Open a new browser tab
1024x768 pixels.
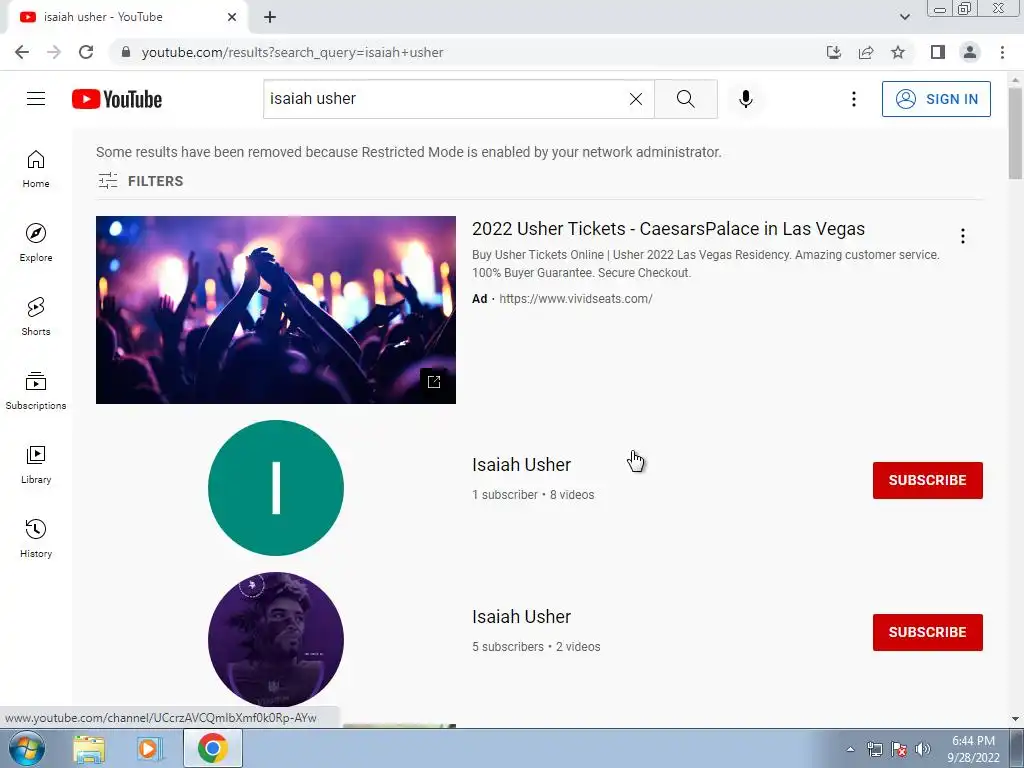click(x=270, y=17)
